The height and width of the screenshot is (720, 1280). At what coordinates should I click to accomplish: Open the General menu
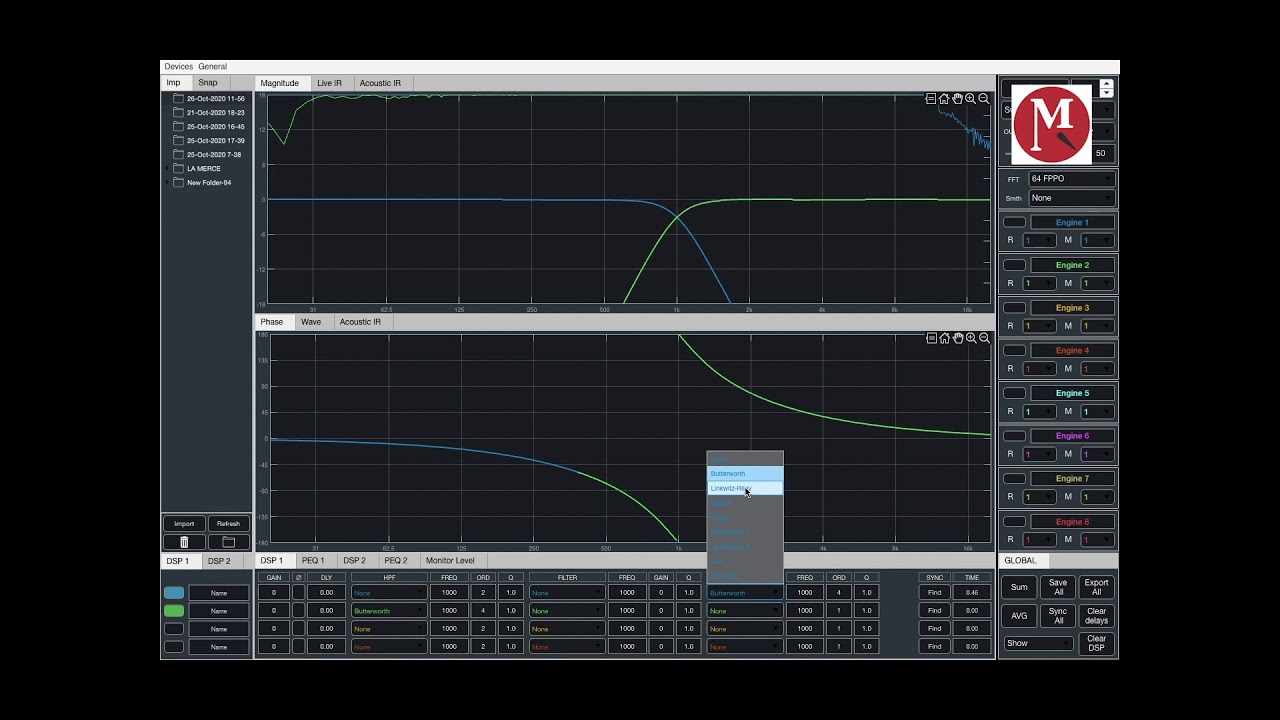(x=212, y=67)
